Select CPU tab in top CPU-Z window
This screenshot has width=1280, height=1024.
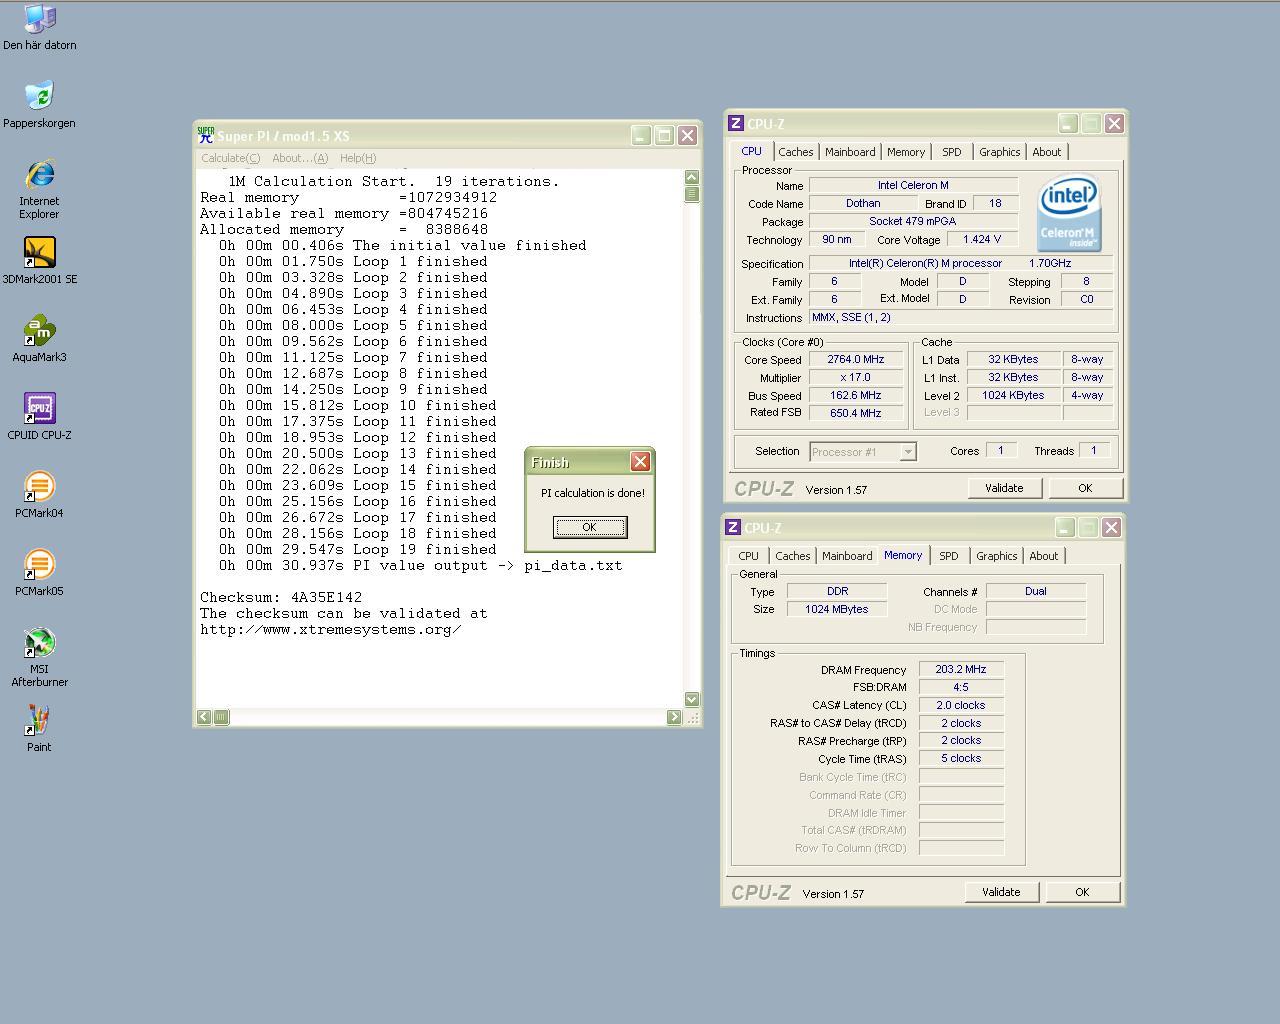[751, 151]
